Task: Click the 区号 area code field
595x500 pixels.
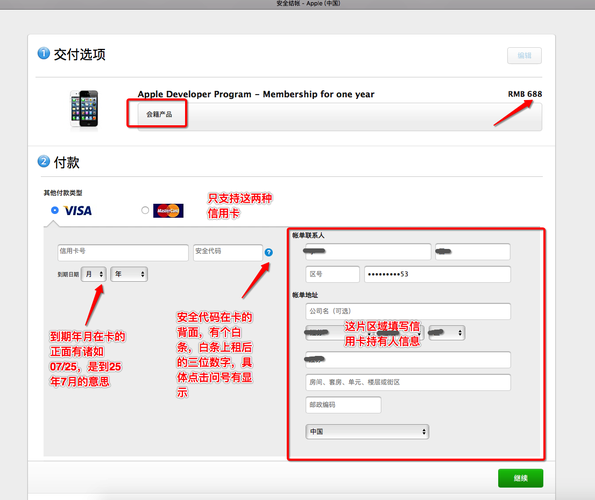Action: point(332,274)
